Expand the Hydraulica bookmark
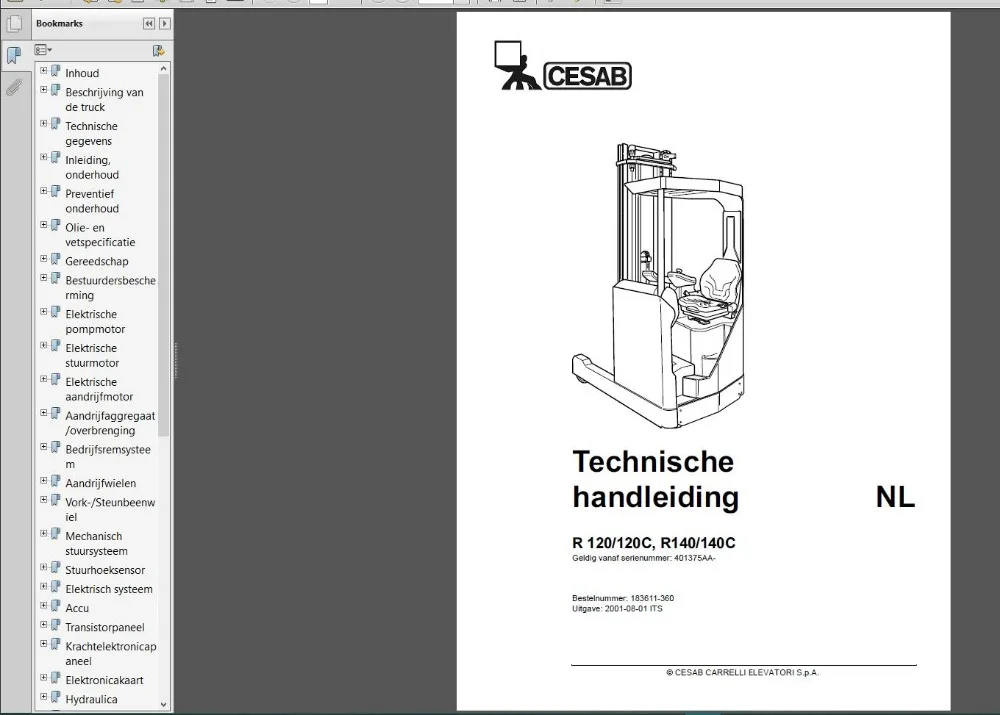This screenshot has width=1000, height=715. point(43,697)
